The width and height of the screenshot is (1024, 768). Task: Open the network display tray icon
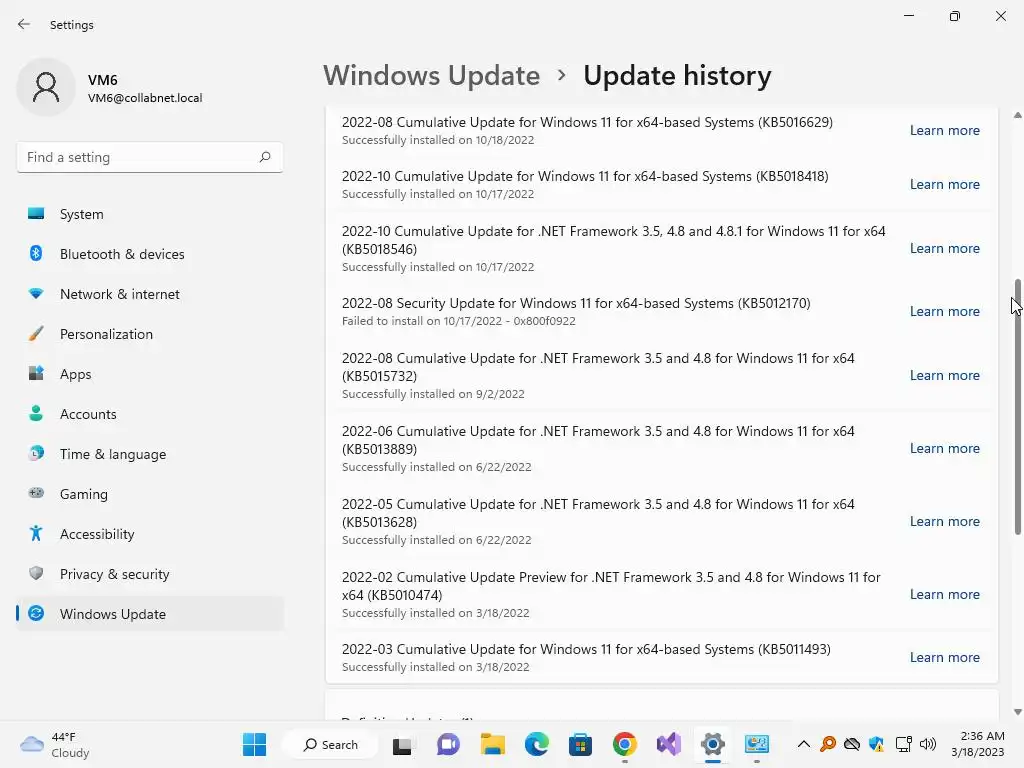click(x=903, y=744)
